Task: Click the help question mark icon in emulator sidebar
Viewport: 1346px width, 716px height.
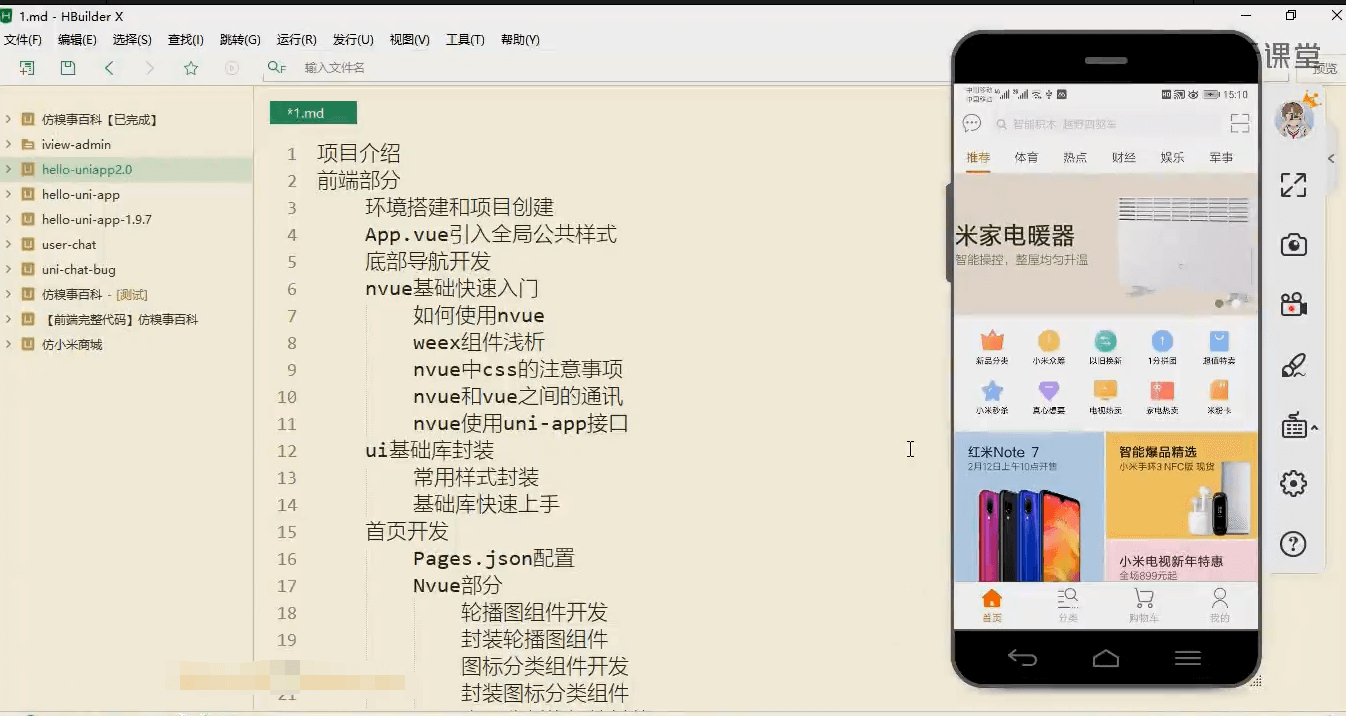Action: 1294,544
